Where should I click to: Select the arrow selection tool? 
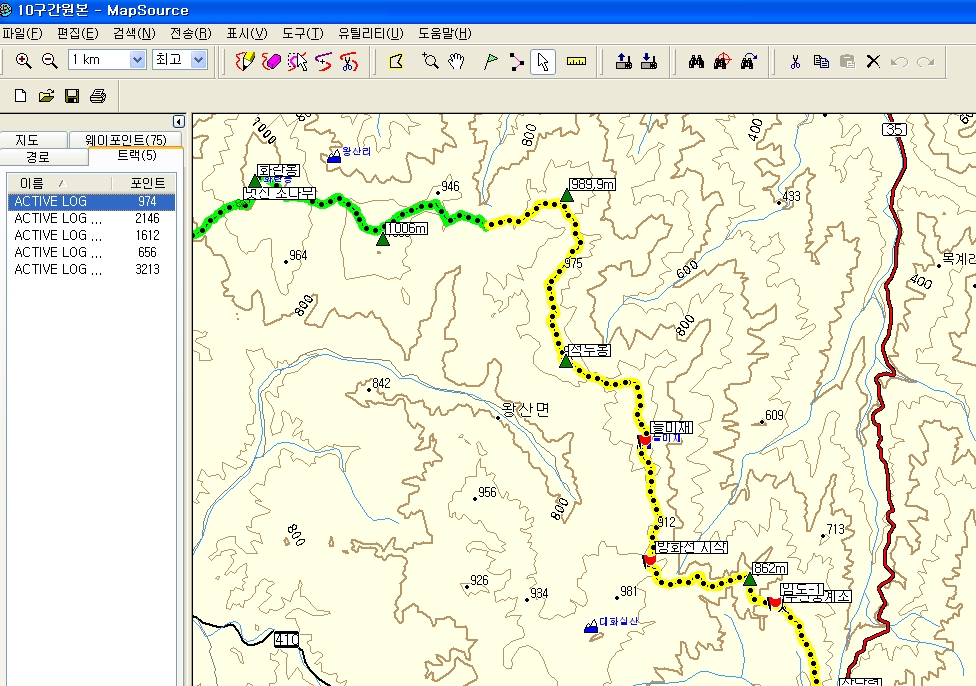coord(543,61)
